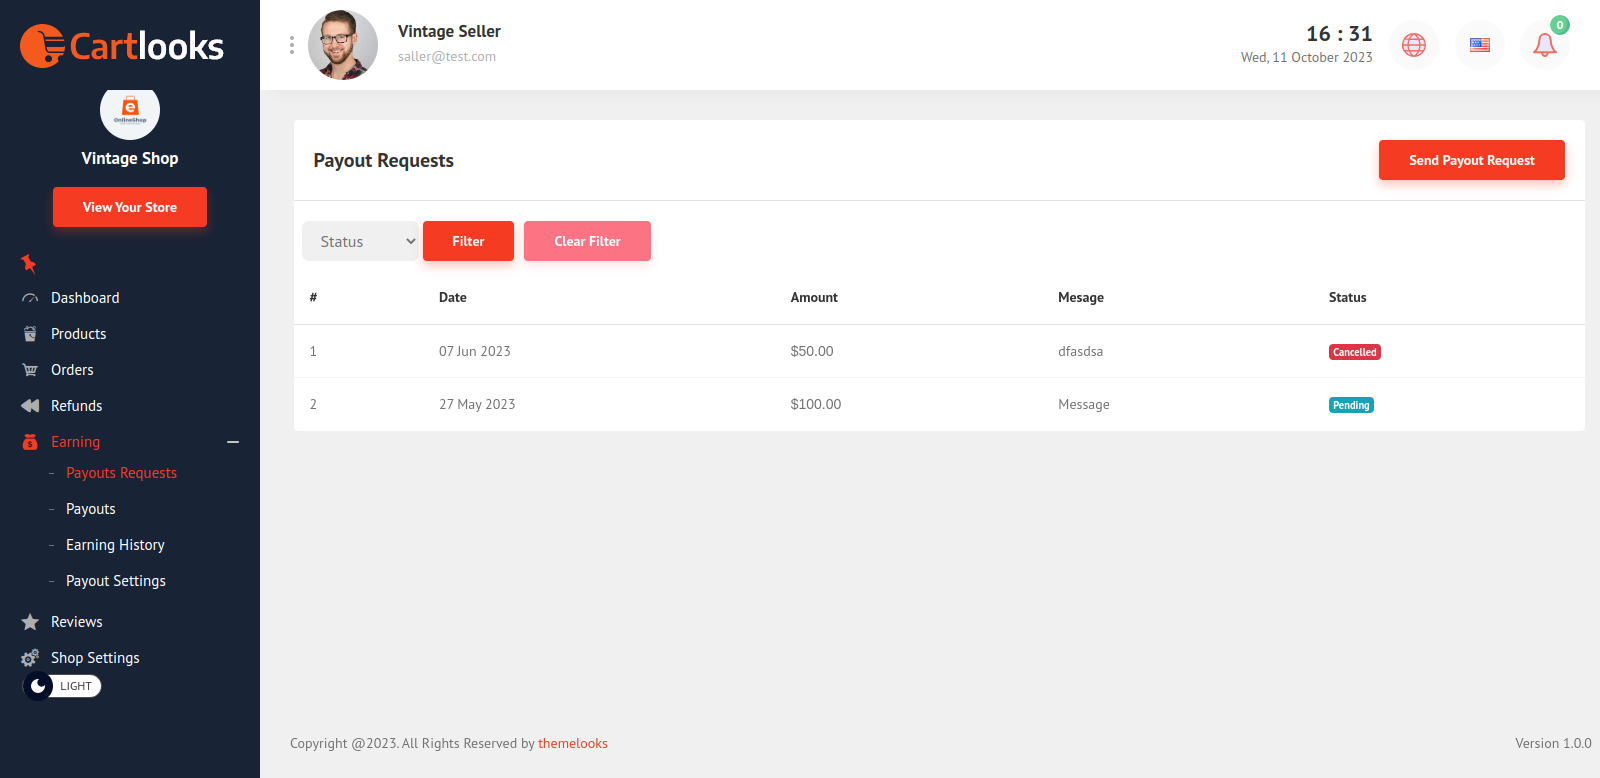Click the three-dot menu beside the avatar
The height and width of the screenshot is (778, 1600).
click(292, 45)
